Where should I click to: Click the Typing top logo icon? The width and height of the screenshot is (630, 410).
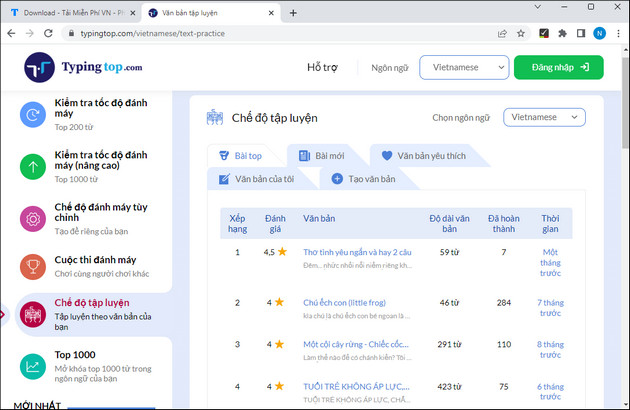click(40, 68)
